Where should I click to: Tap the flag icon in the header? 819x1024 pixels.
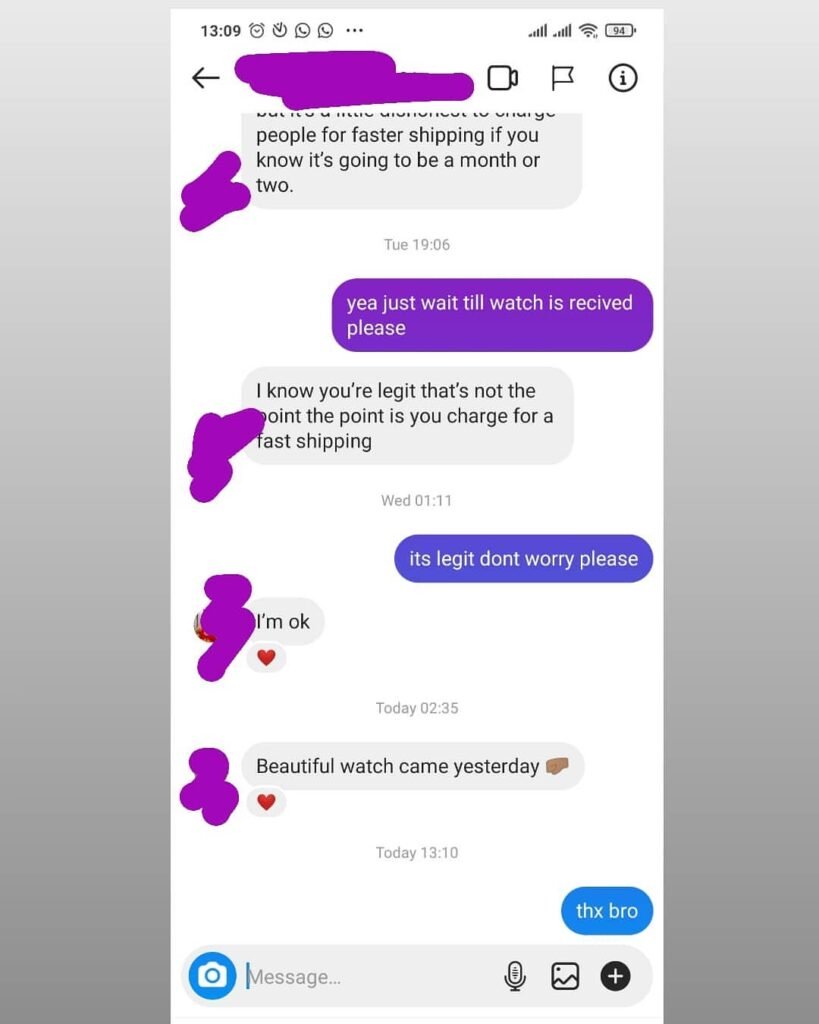[562, 78]
